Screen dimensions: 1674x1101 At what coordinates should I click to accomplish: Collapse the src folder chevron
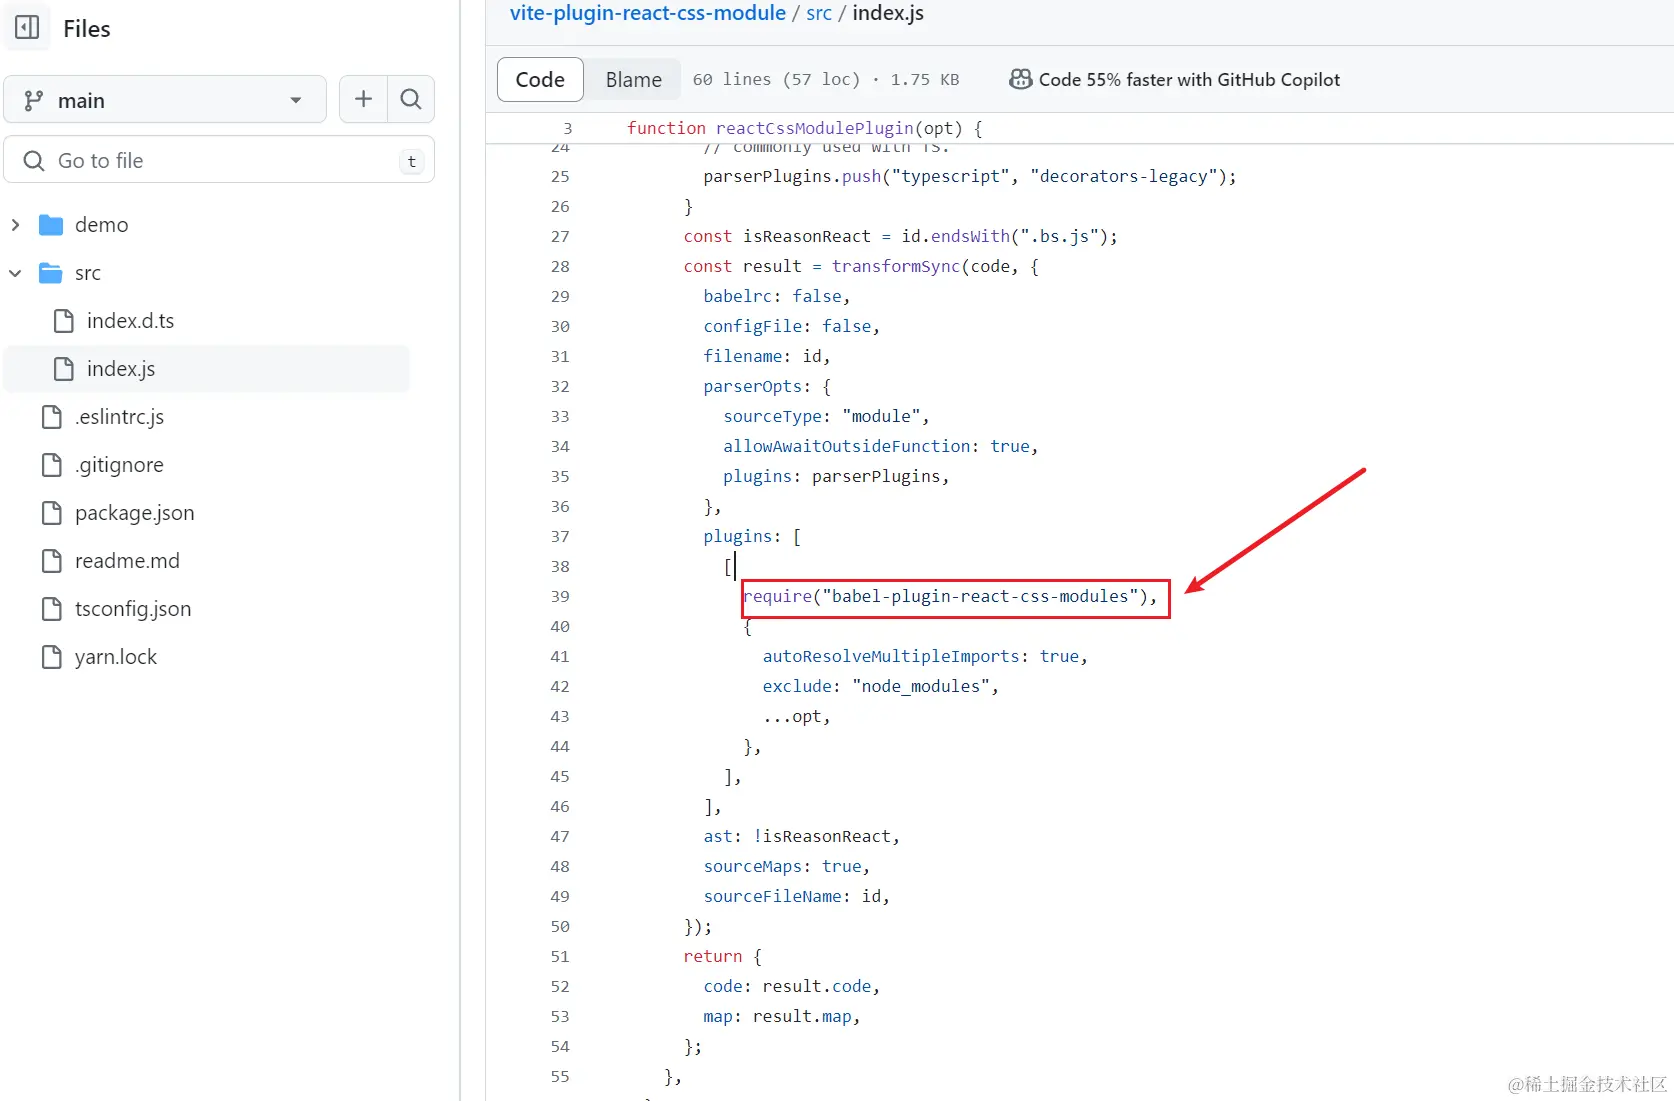point(15,273)
